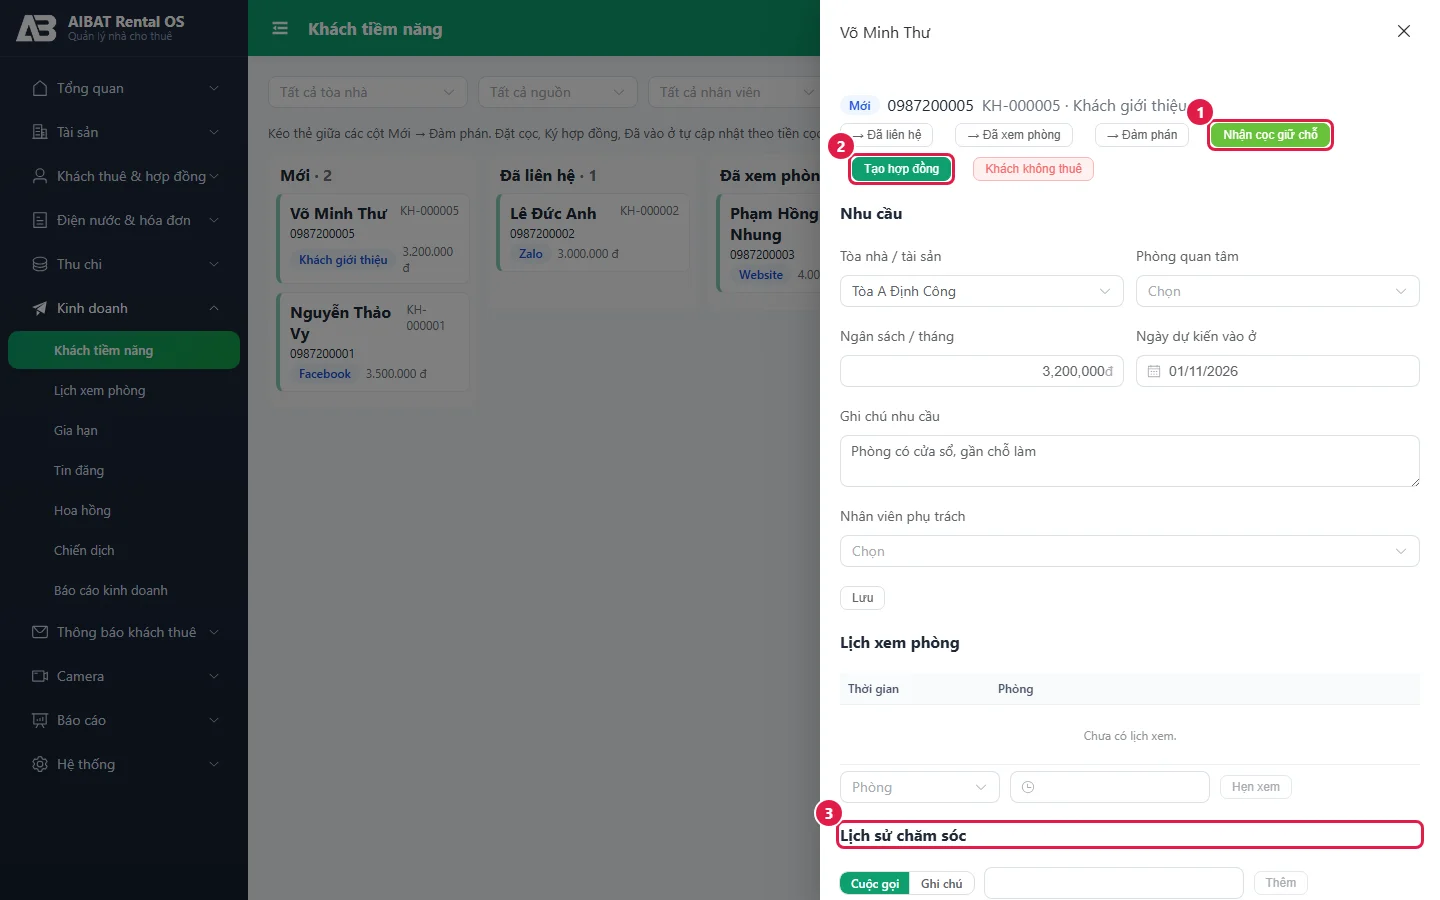Image resolution: width=1440 pixels, height=900 pixels.
Task: Click the Camera icon in sidebar
Action: [40, 676]
